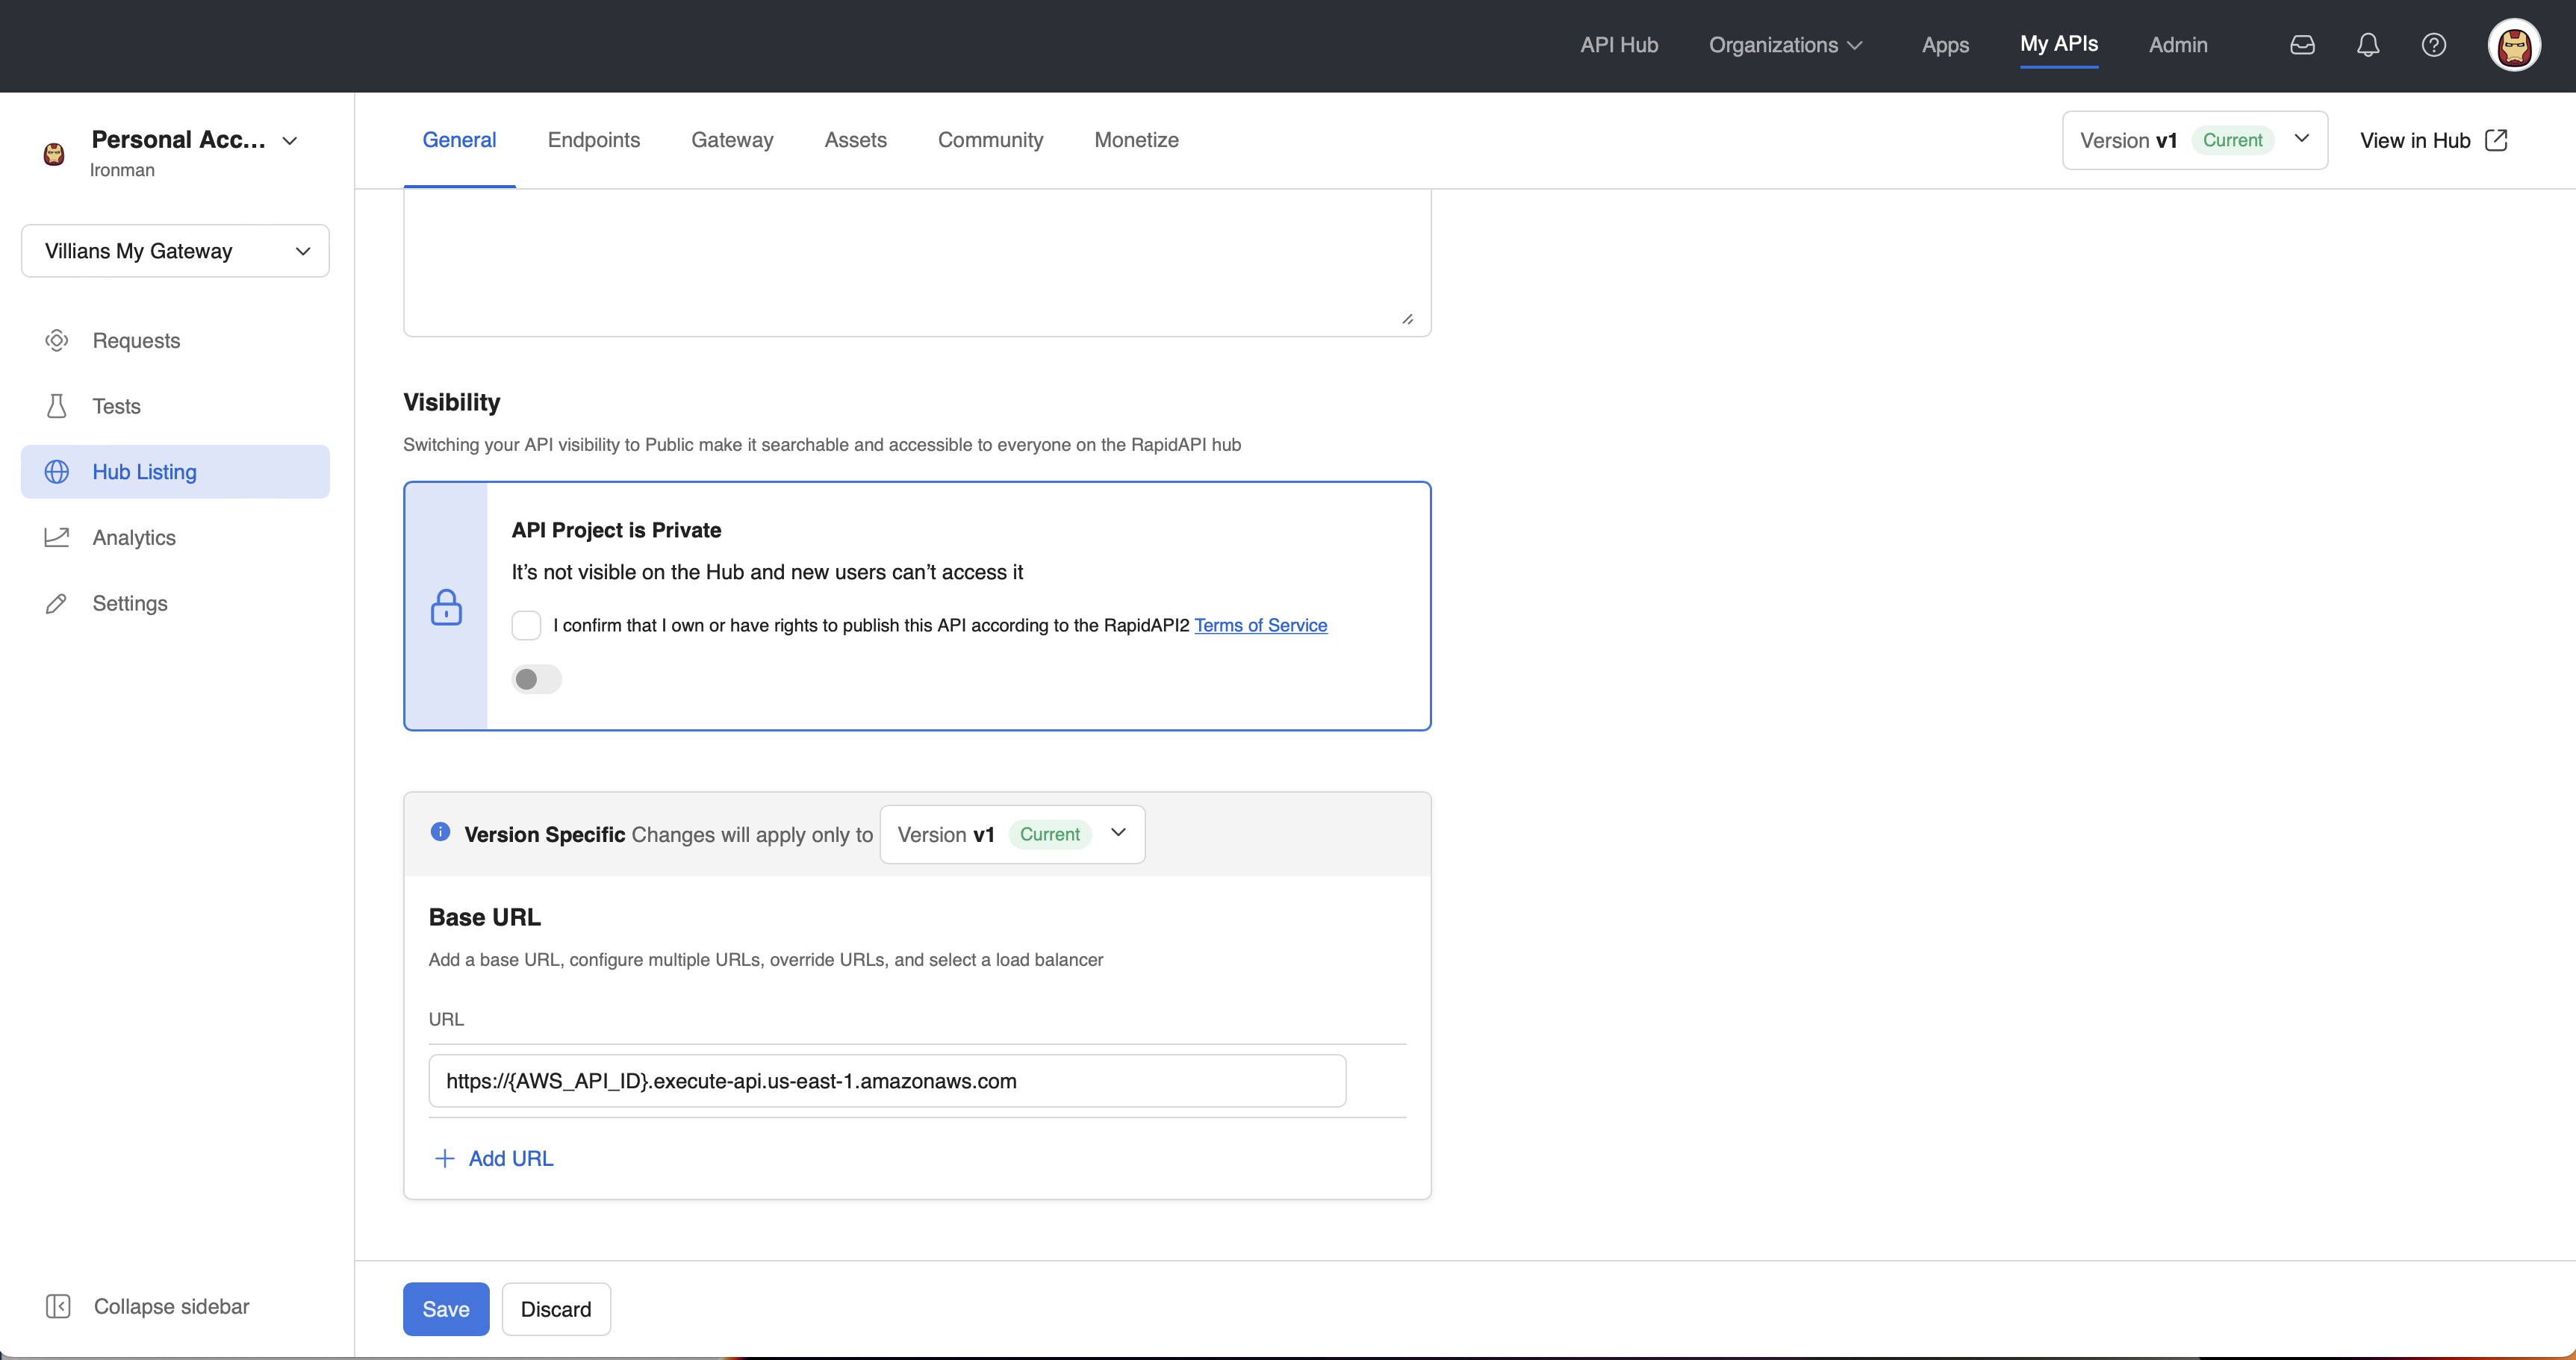Click the Collapse sidebar icon
2576x1360 pixels.
(x=58, y=1306)
